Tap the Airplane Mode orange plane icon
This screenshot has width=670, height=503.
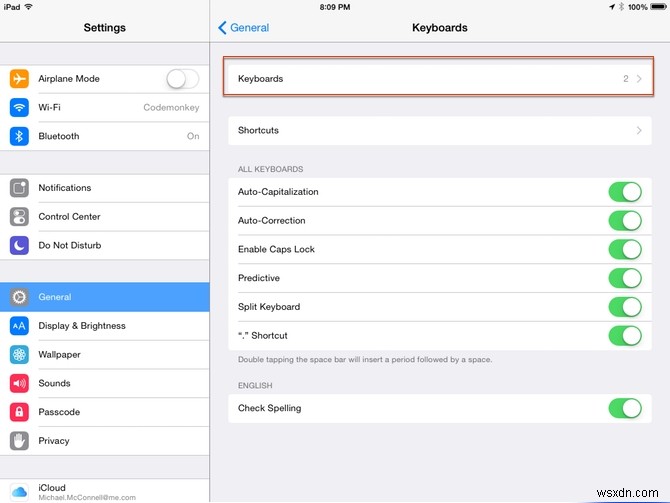point(19,79)
